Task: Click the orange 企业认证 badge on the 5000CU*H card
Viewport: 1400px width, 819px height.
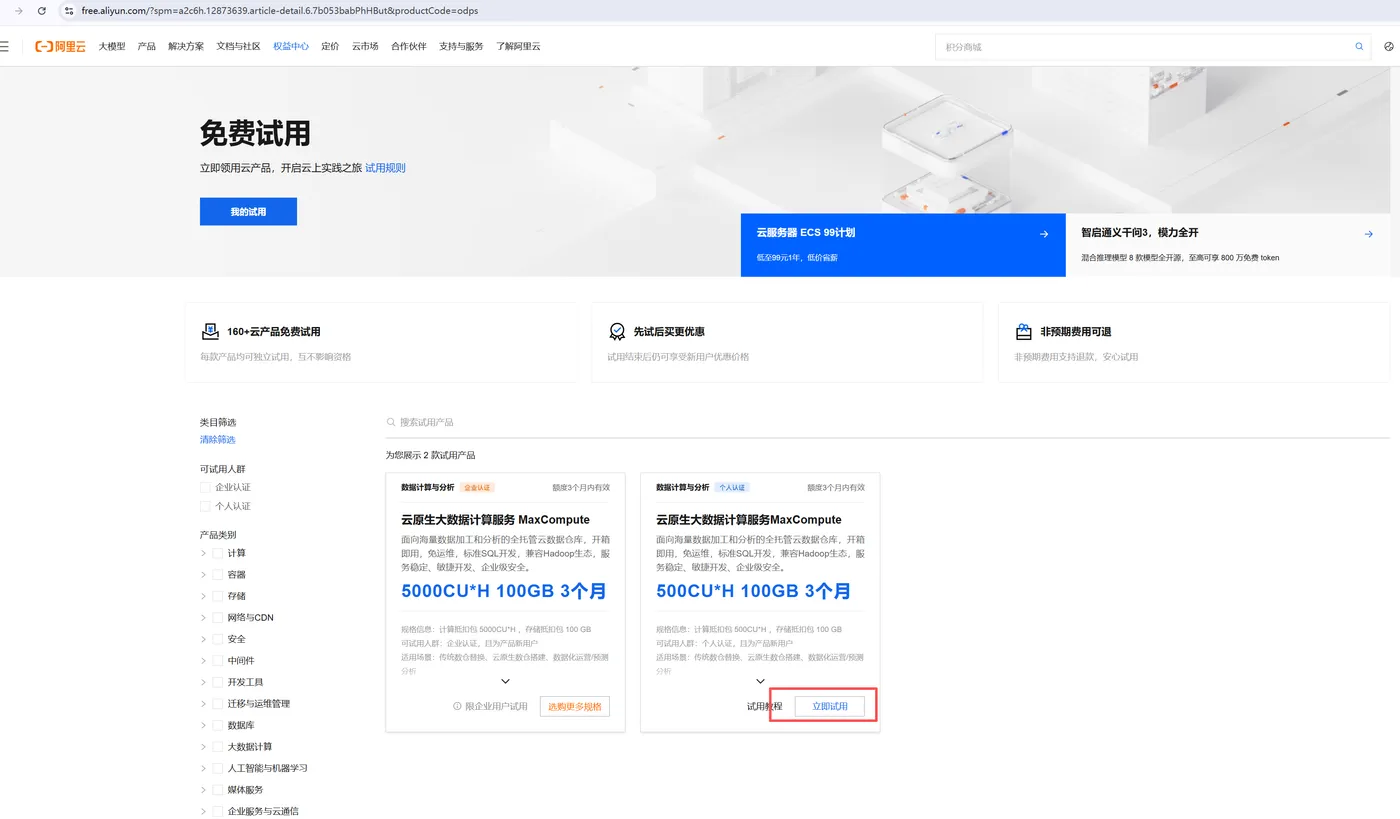Action: 478,488
